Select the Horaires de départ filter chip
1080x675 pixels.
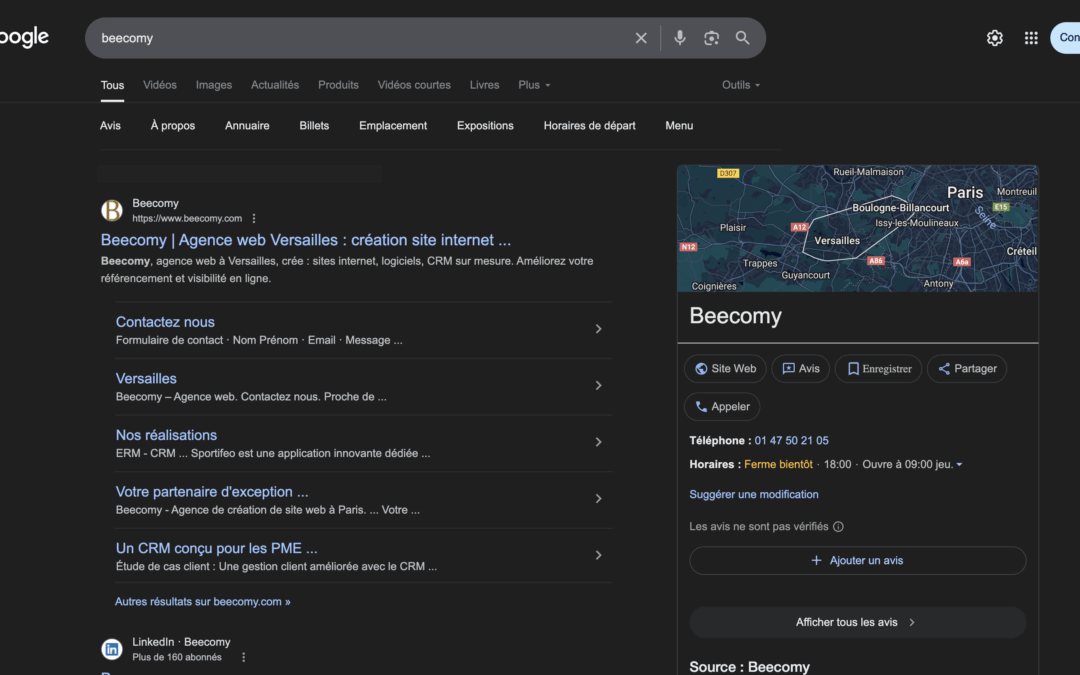pyautogui.click(x=589, y=125)
